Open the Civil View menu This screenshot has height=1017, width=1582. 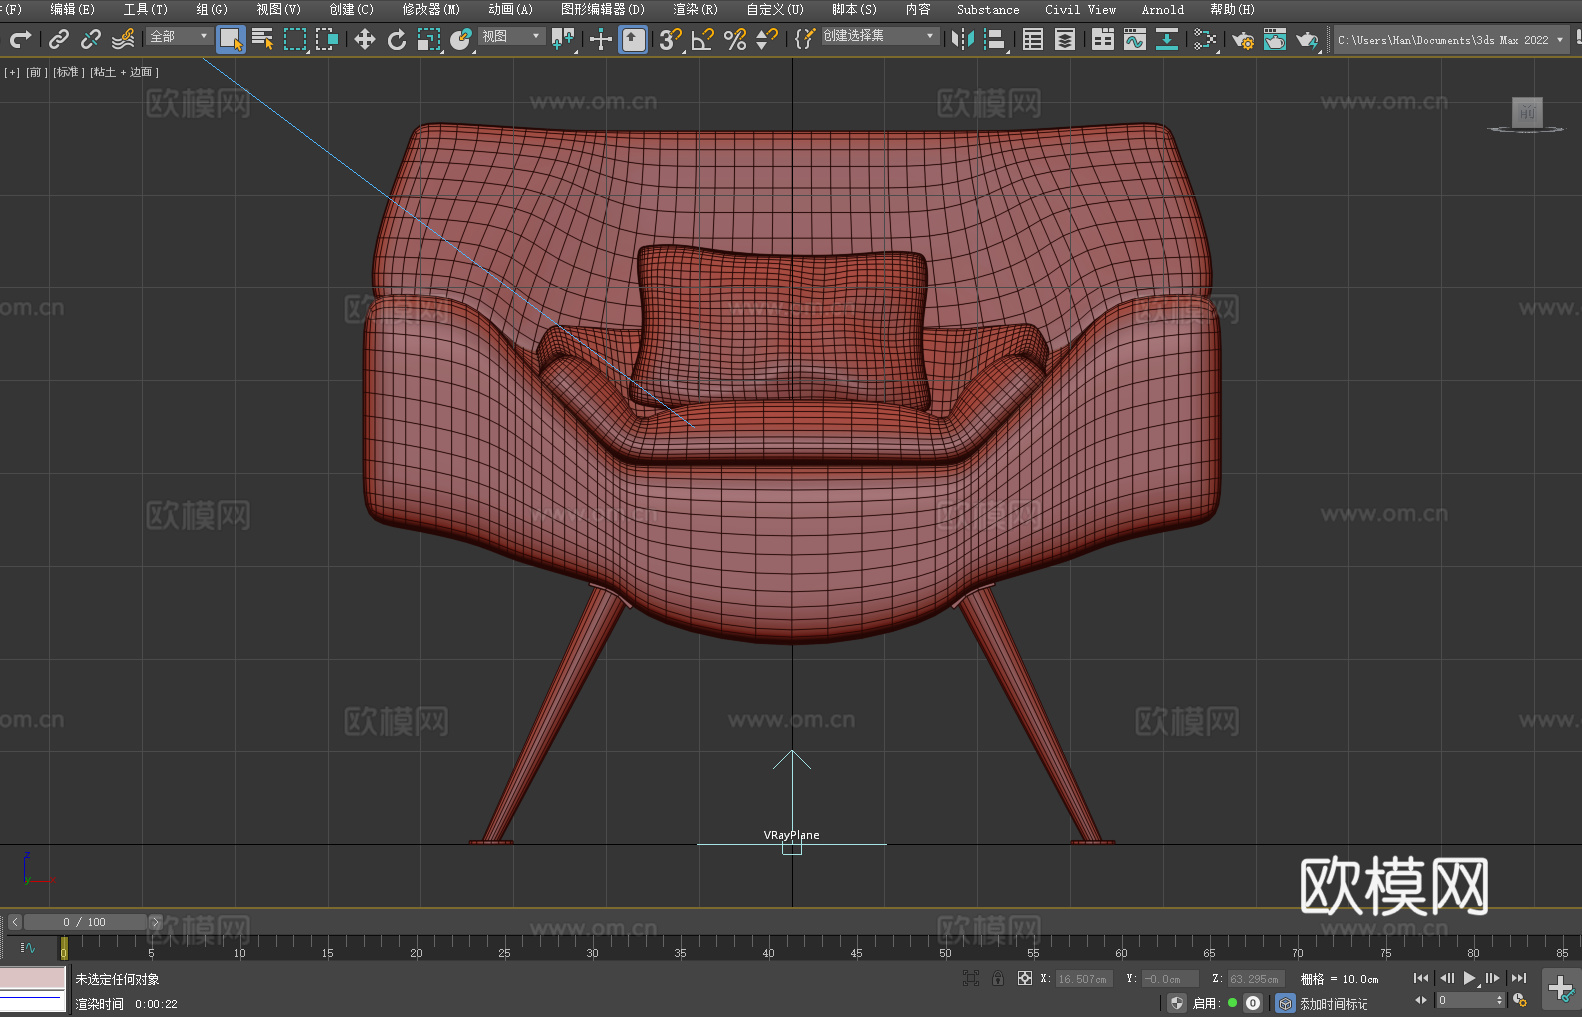click(1080, 9)
